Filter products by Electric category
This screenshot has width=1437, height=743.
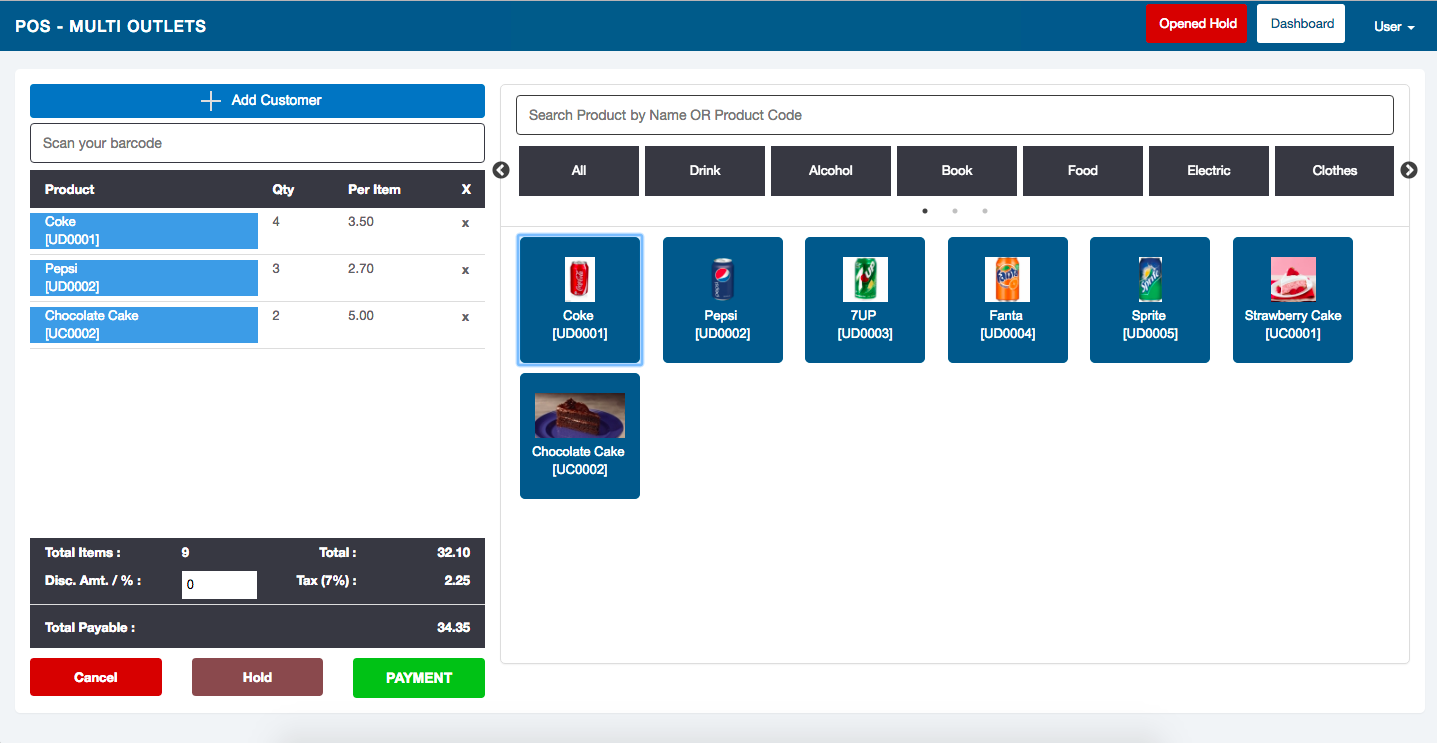click(x=1209, y=171)
